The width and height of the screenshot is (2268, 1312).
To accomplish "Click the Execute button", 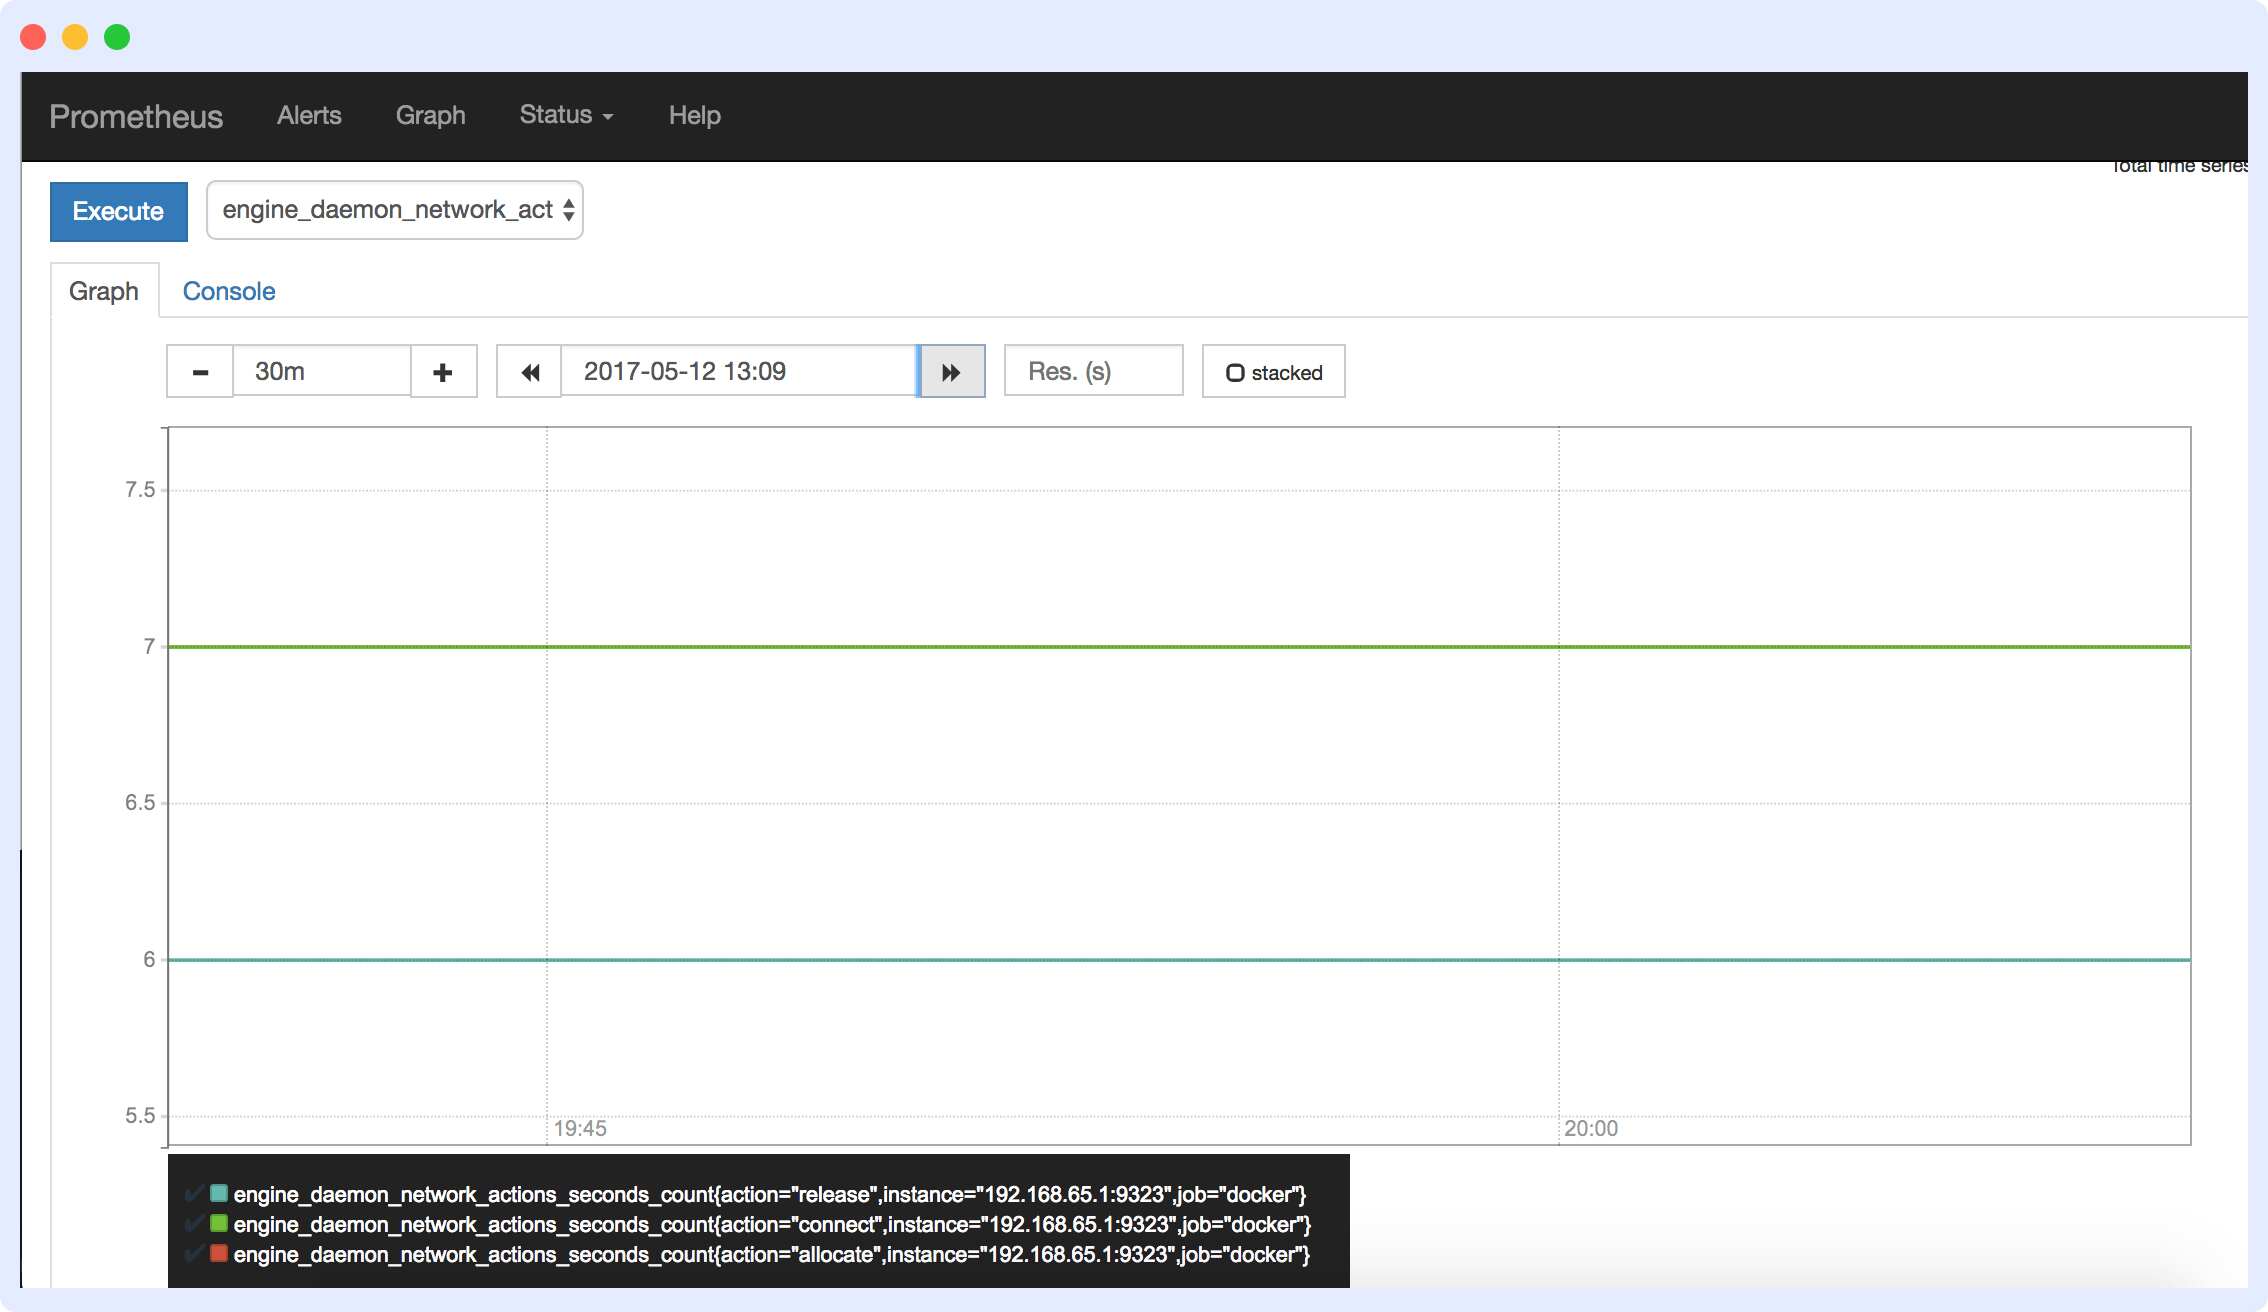I will [118, 211].
